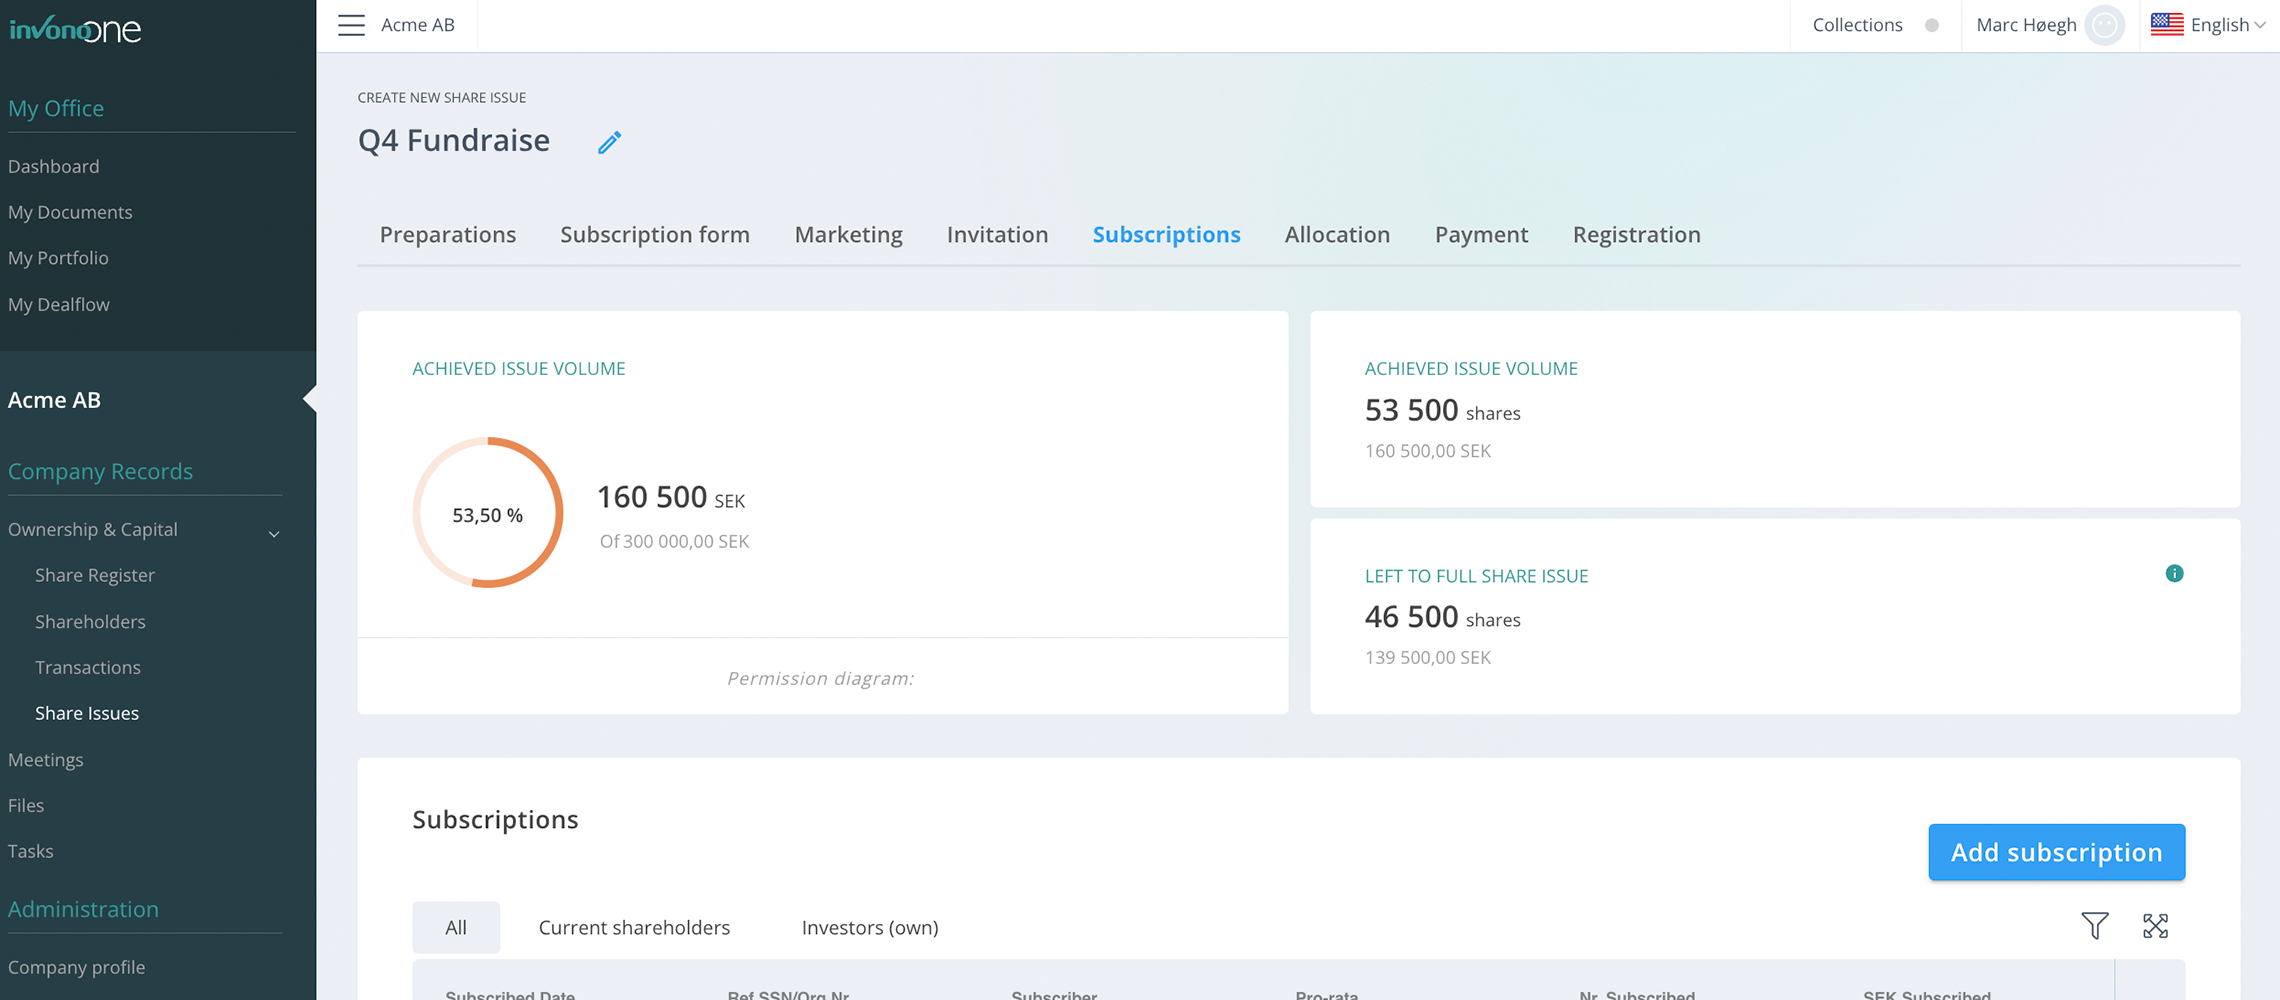Screen dimensions: 2280x1000
Task: Click the invono one logo
Action: point(75,30)
